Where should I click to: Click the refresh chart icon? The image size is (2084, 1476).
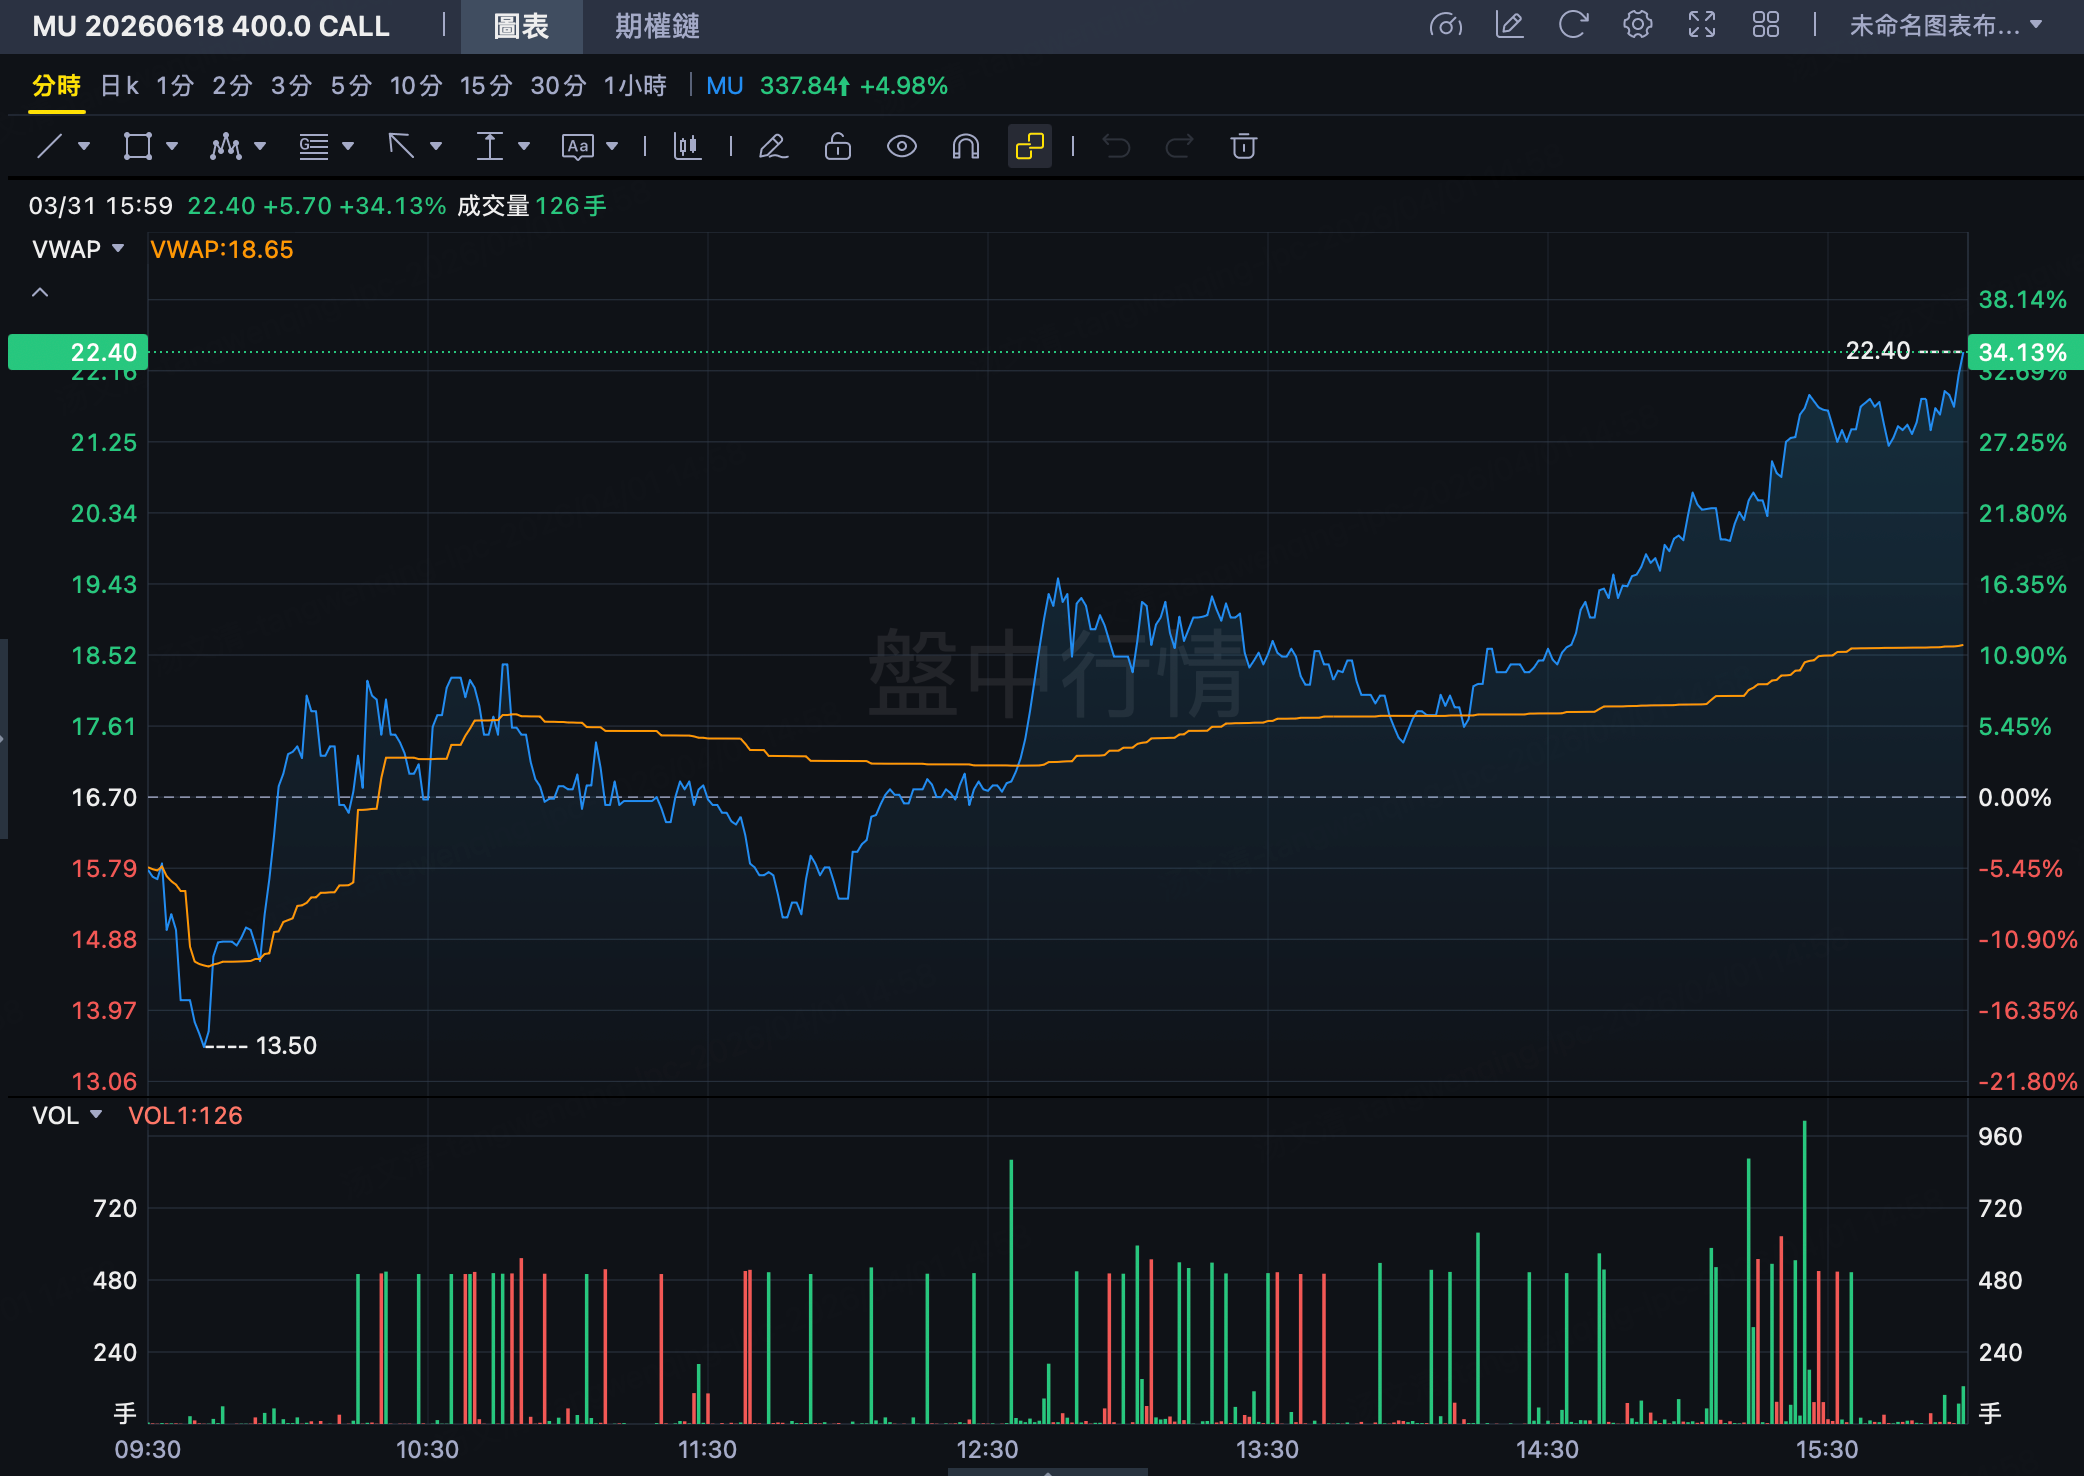pos(1573,25)
